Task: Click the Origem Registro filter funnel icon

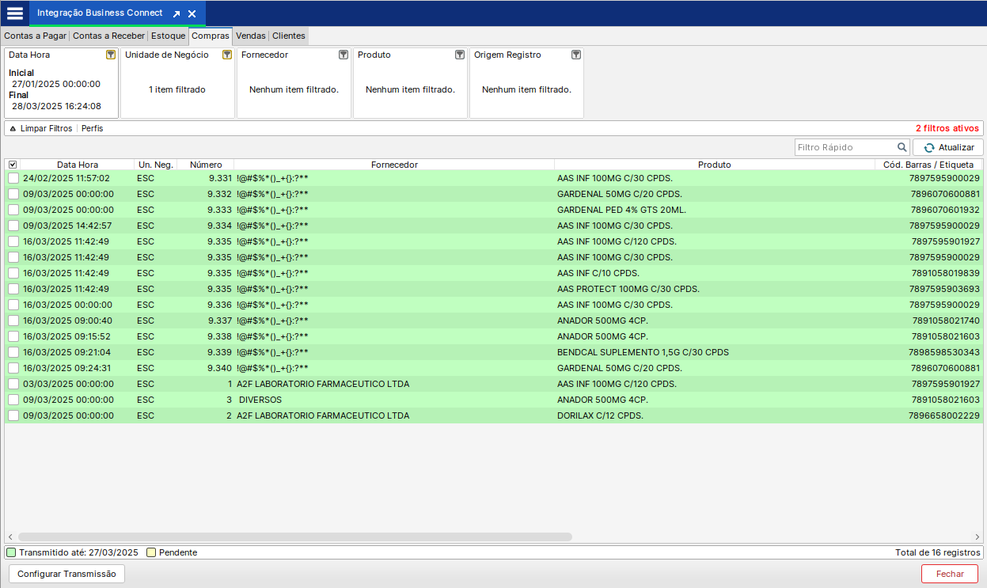Action: [576, 55]
